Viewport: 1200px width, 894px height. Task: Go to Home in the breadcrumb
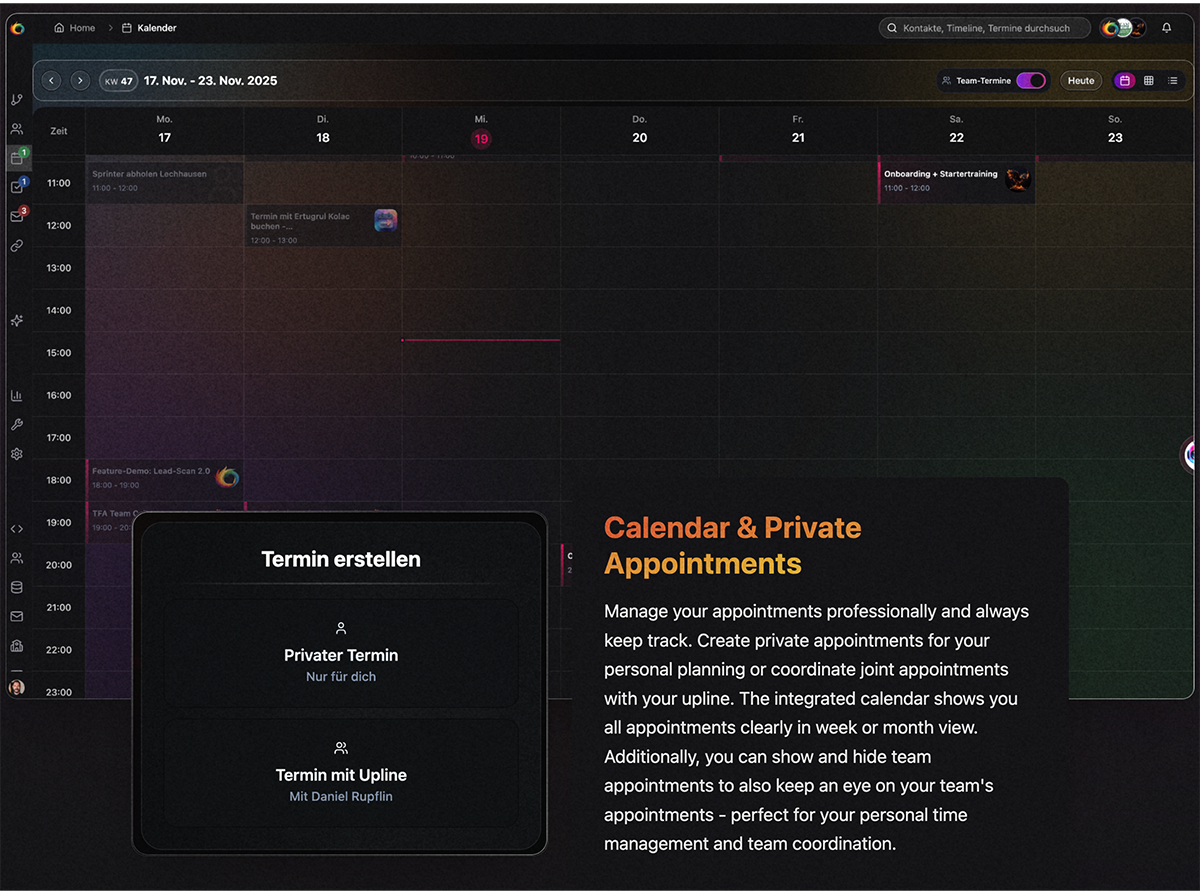pyautogui.click(x=74, y=28)
